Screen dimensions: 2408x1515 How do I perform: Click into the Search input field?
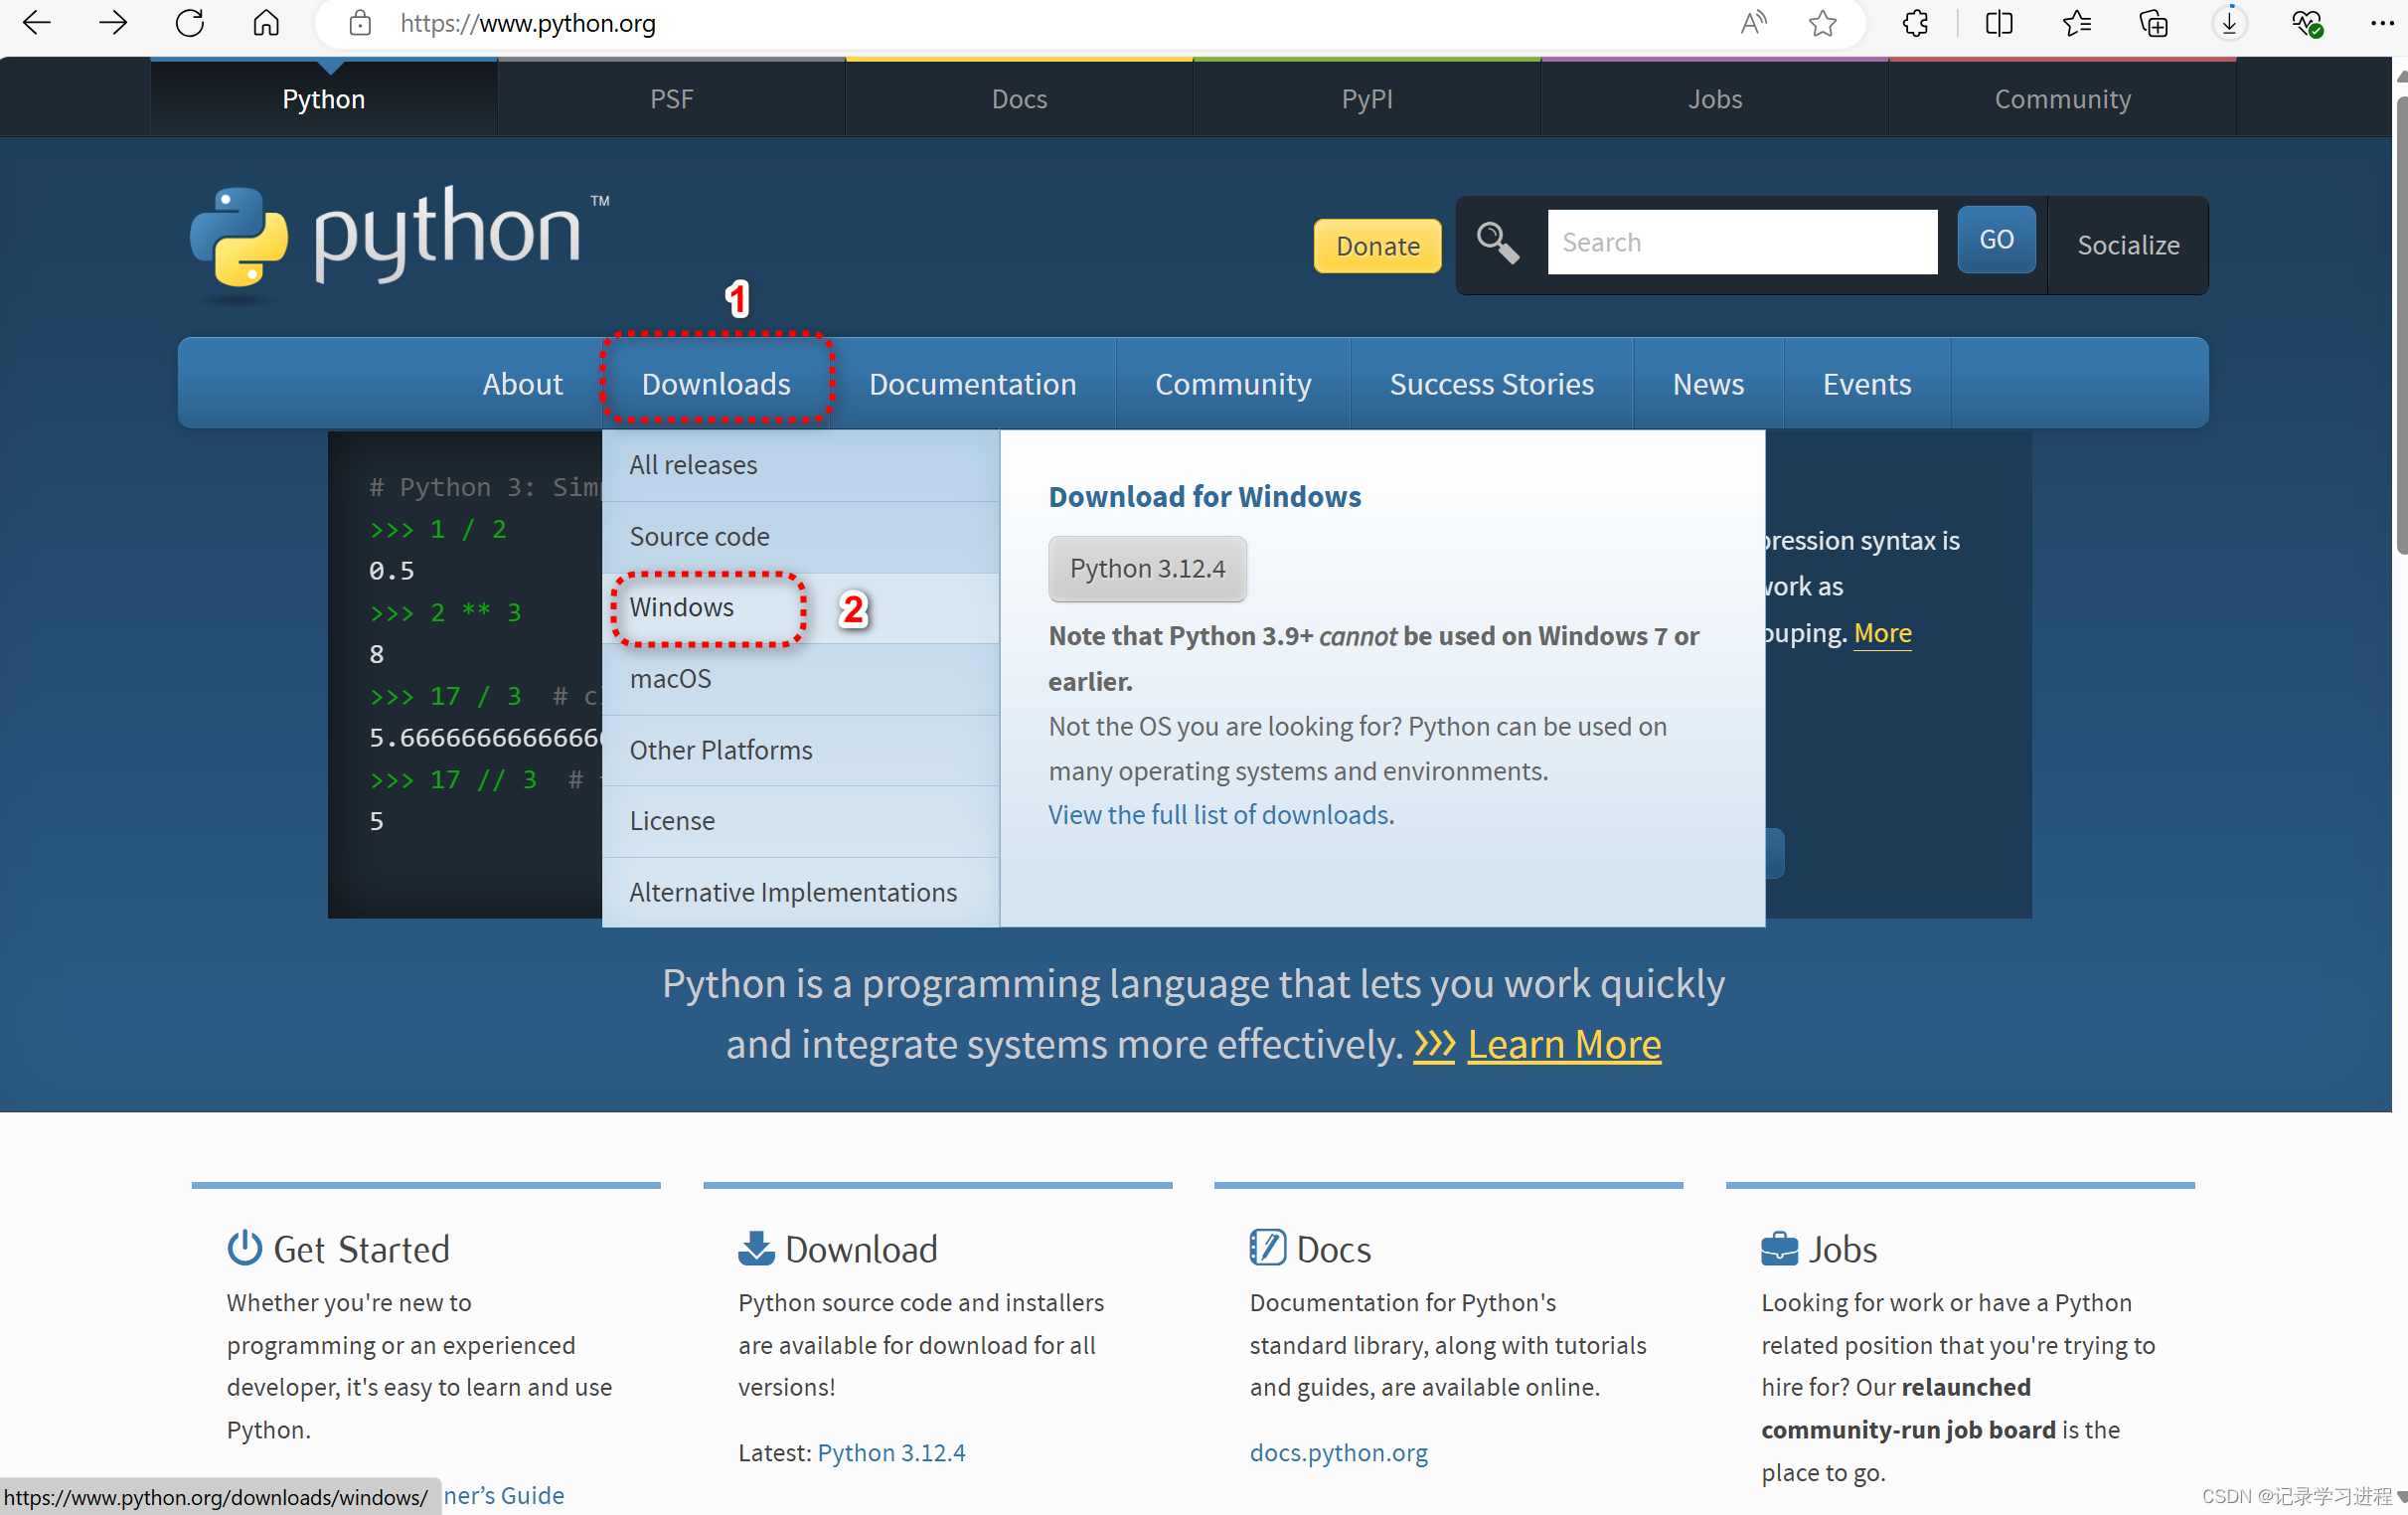point(1741,242)
